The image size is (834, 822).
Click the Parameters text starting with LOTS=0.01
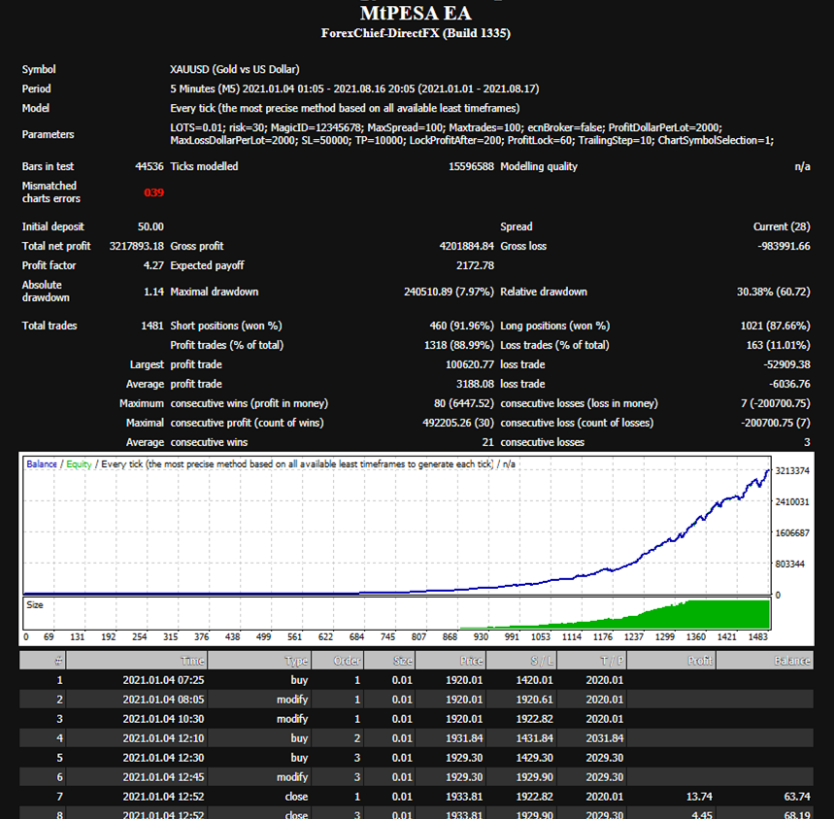[470, 134]
